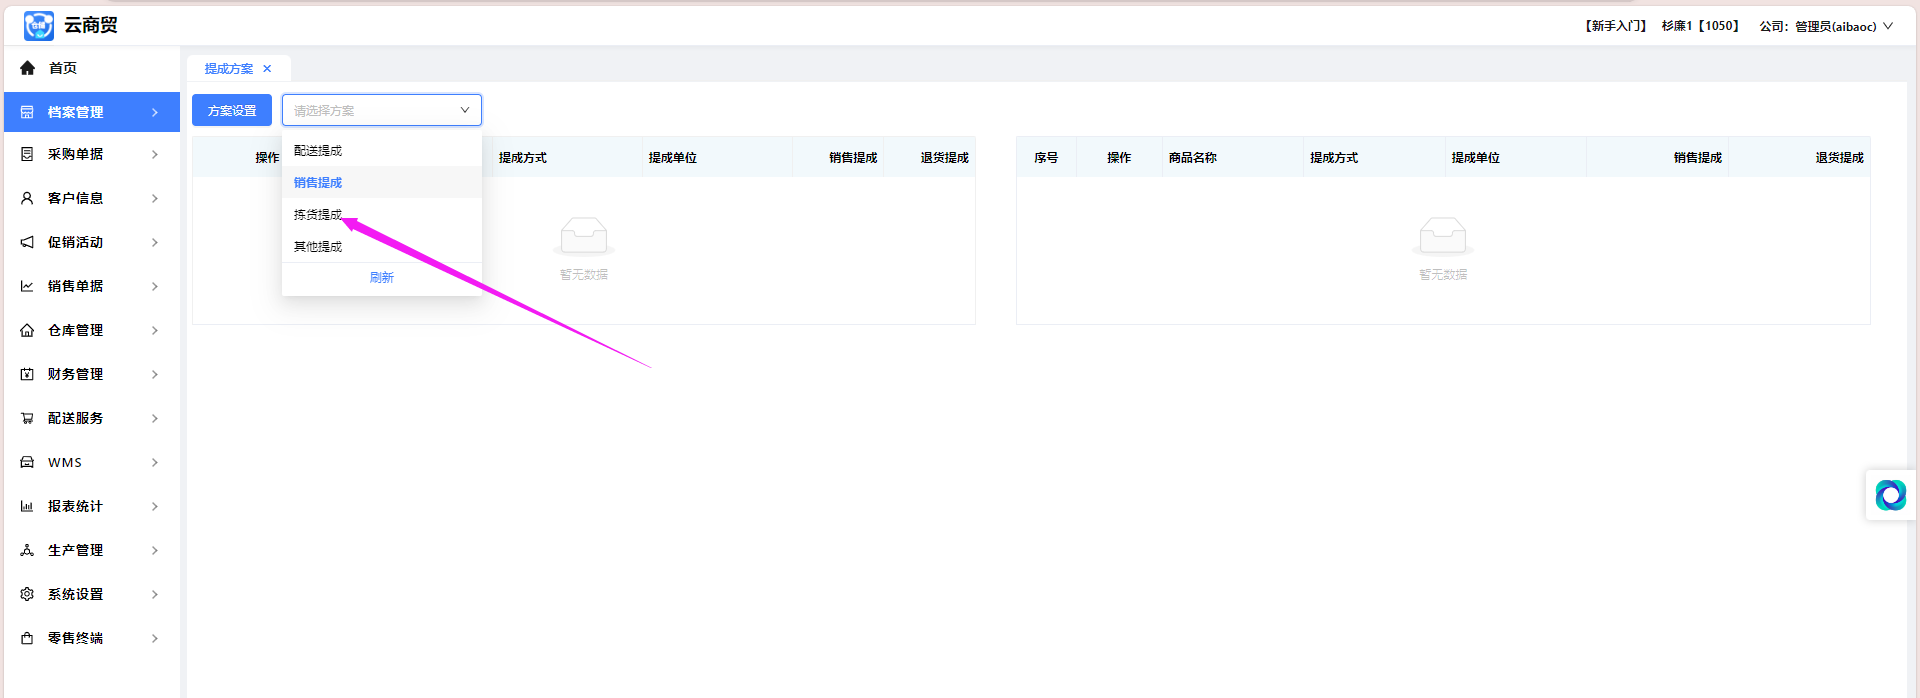
Task: Click the 刷新 link in dropdown
Action: pyautogui.click(x=382, y=278)
